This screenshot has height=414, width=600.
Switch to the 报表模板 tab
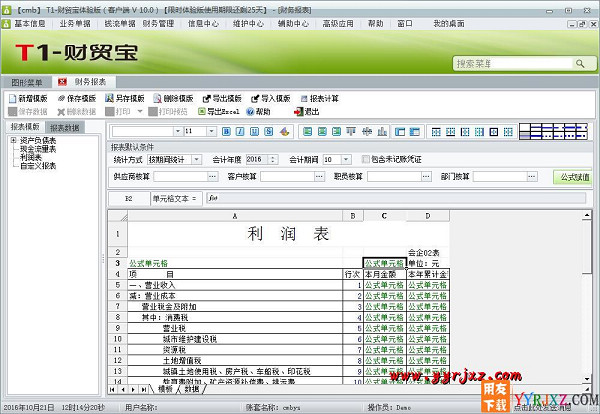[25, 127]
